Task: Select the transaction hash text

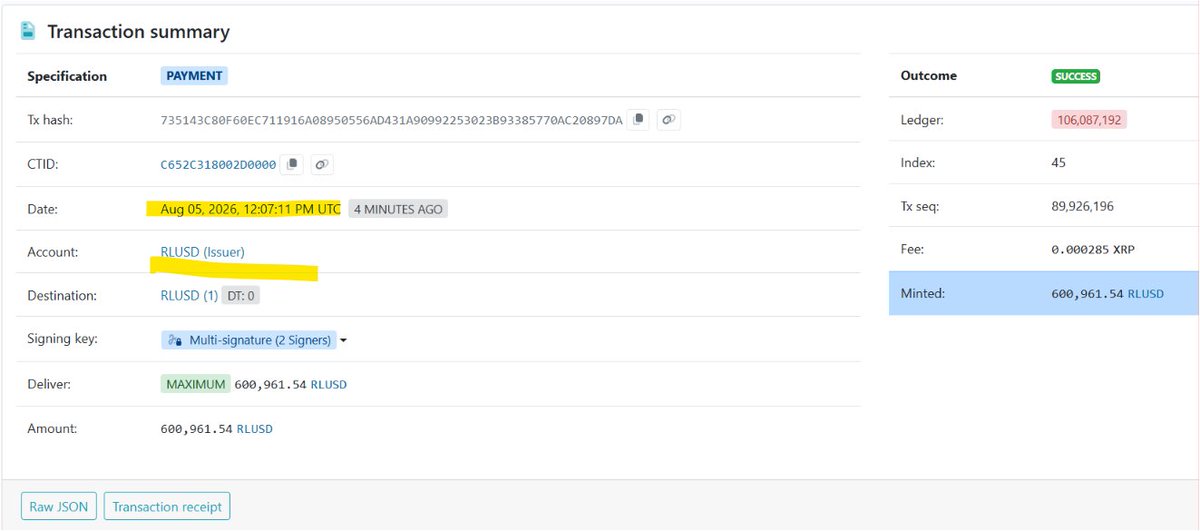Action: coord(391,120)
